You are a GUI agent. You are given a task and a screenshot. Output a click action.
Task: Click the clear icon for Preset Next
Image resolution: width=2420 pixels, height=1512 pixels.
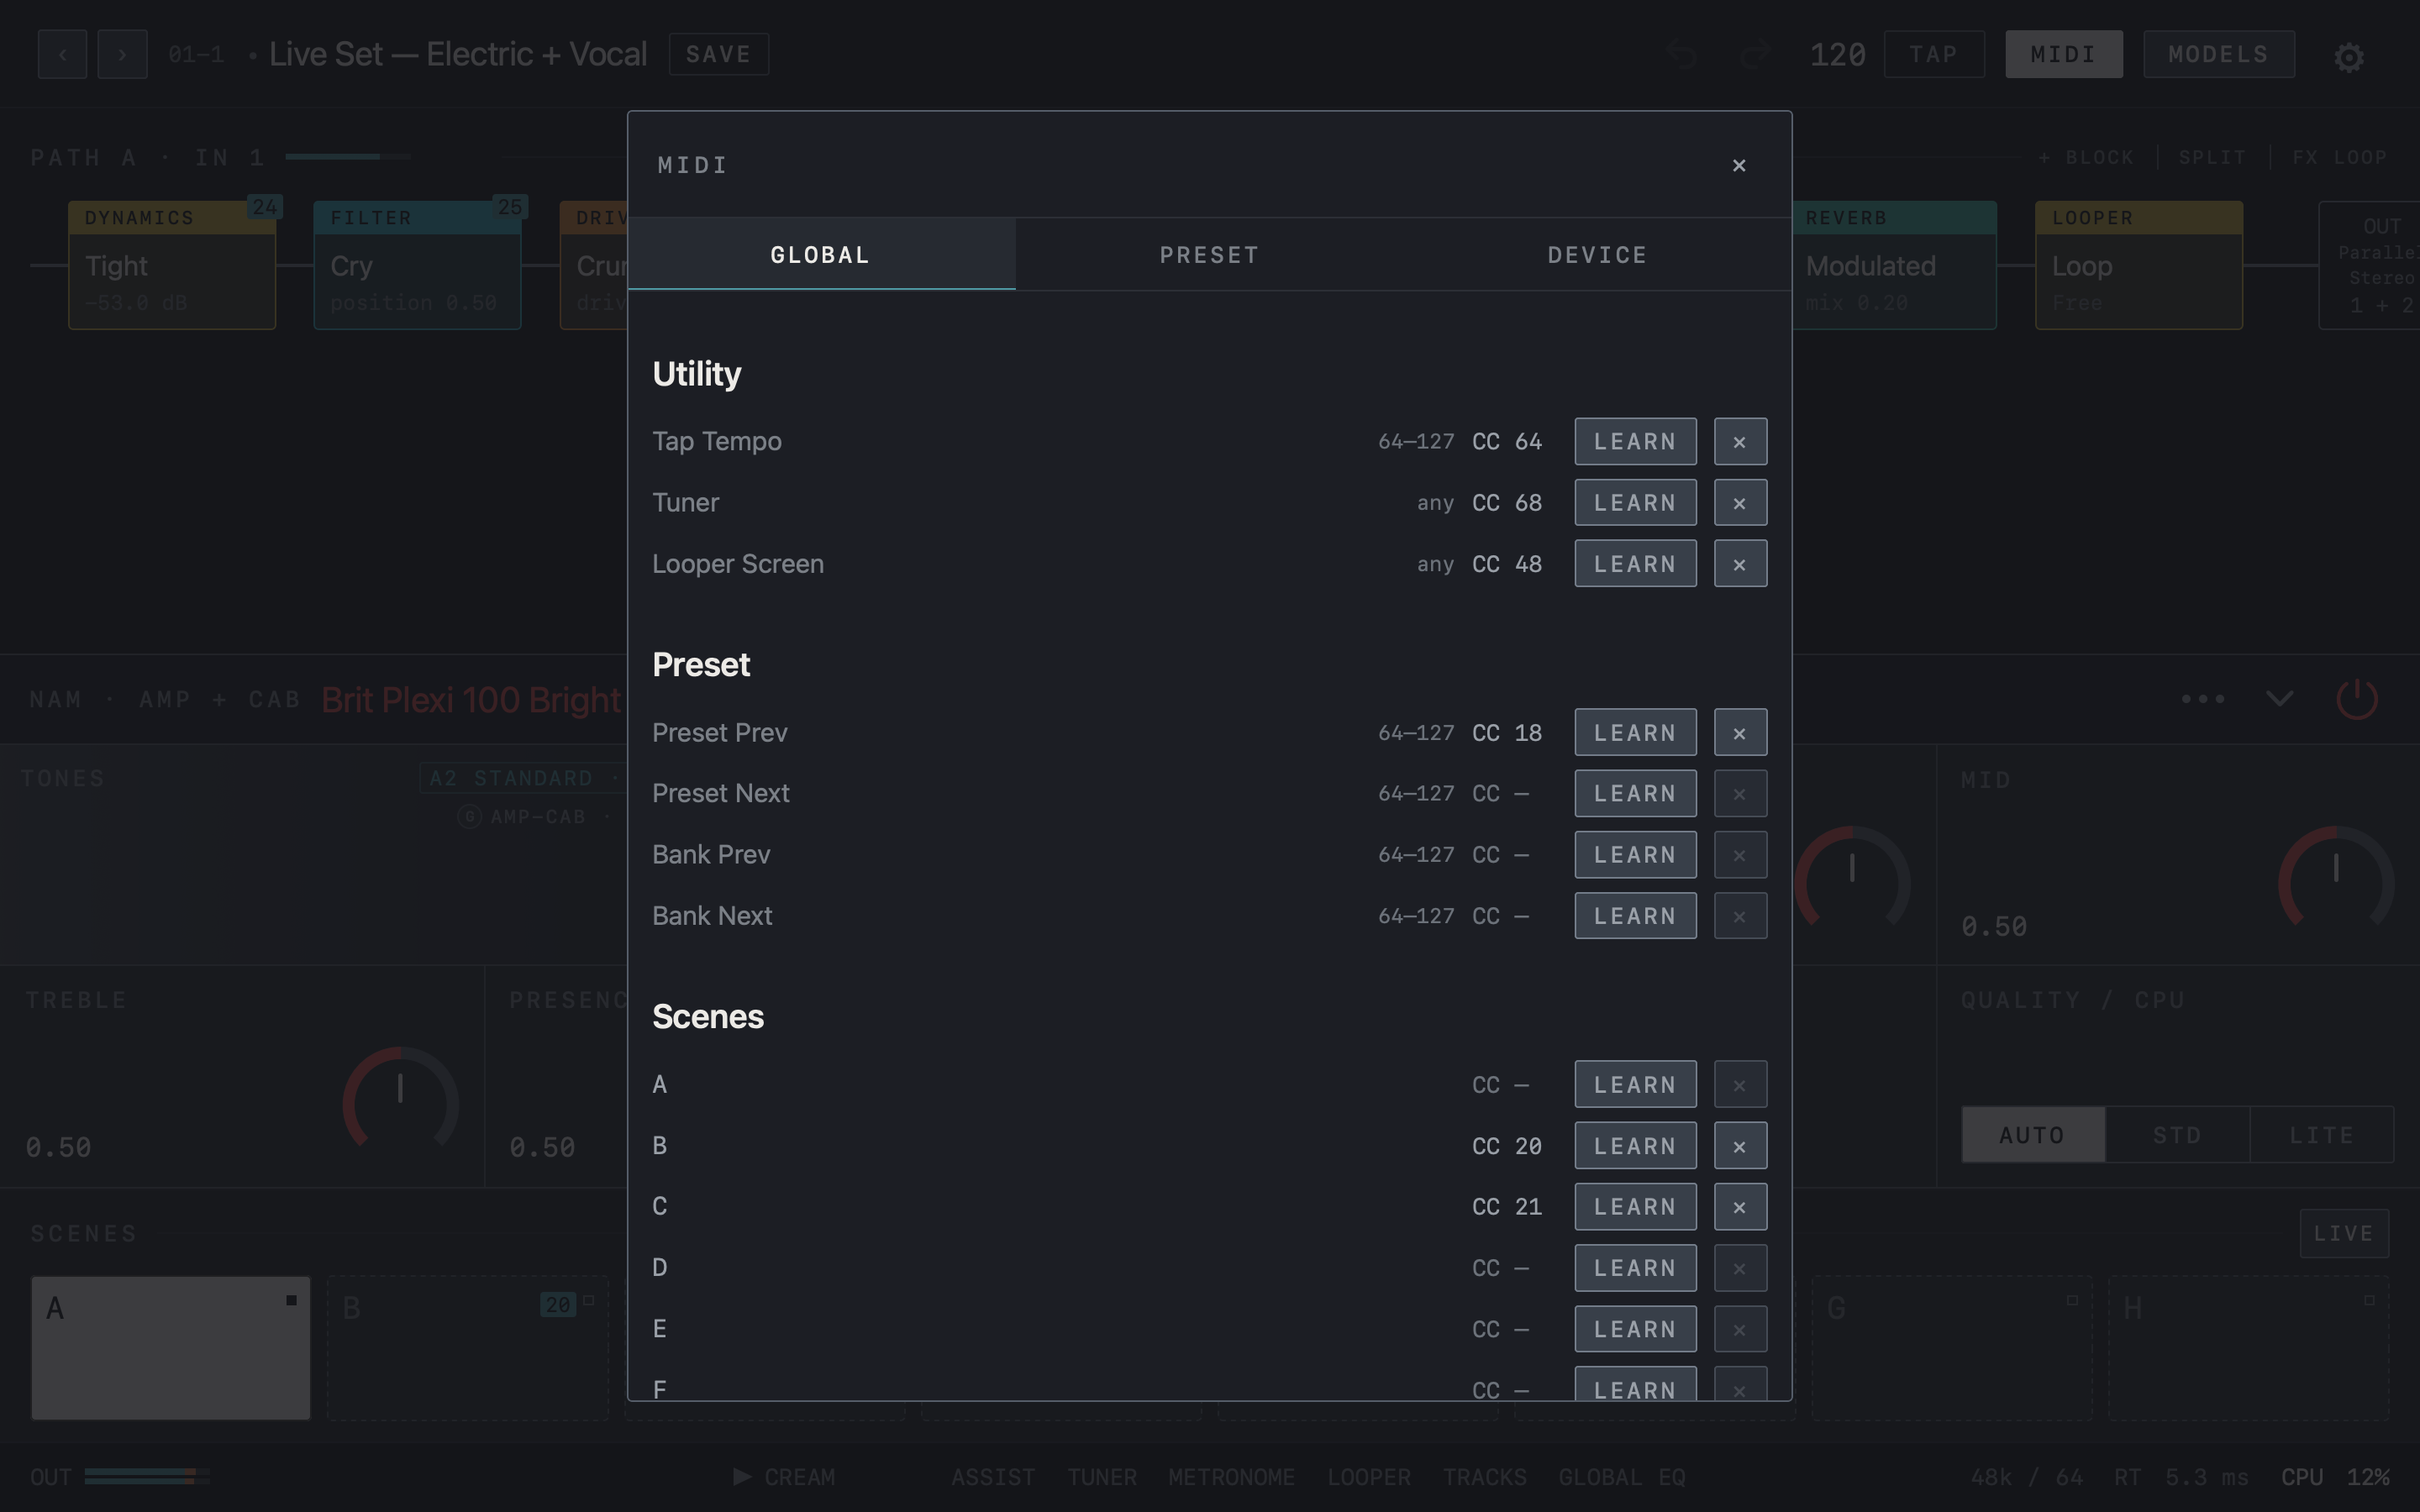(1740, 794)
